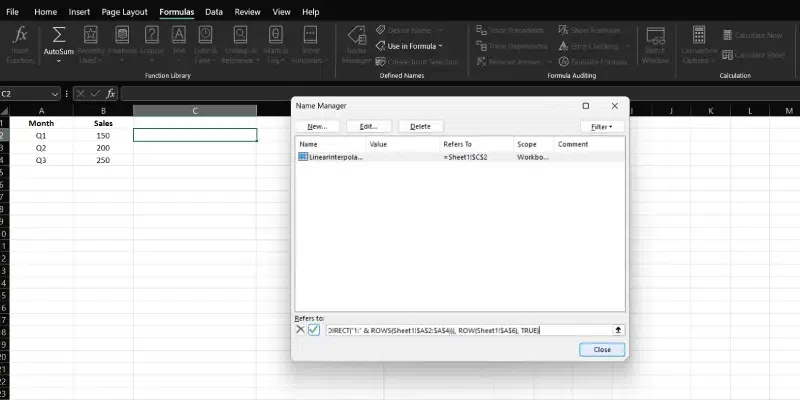Viewport: 800px width, 400px height.
Task: Expand the Error Checking dropdown arrow
Action: 628,46
